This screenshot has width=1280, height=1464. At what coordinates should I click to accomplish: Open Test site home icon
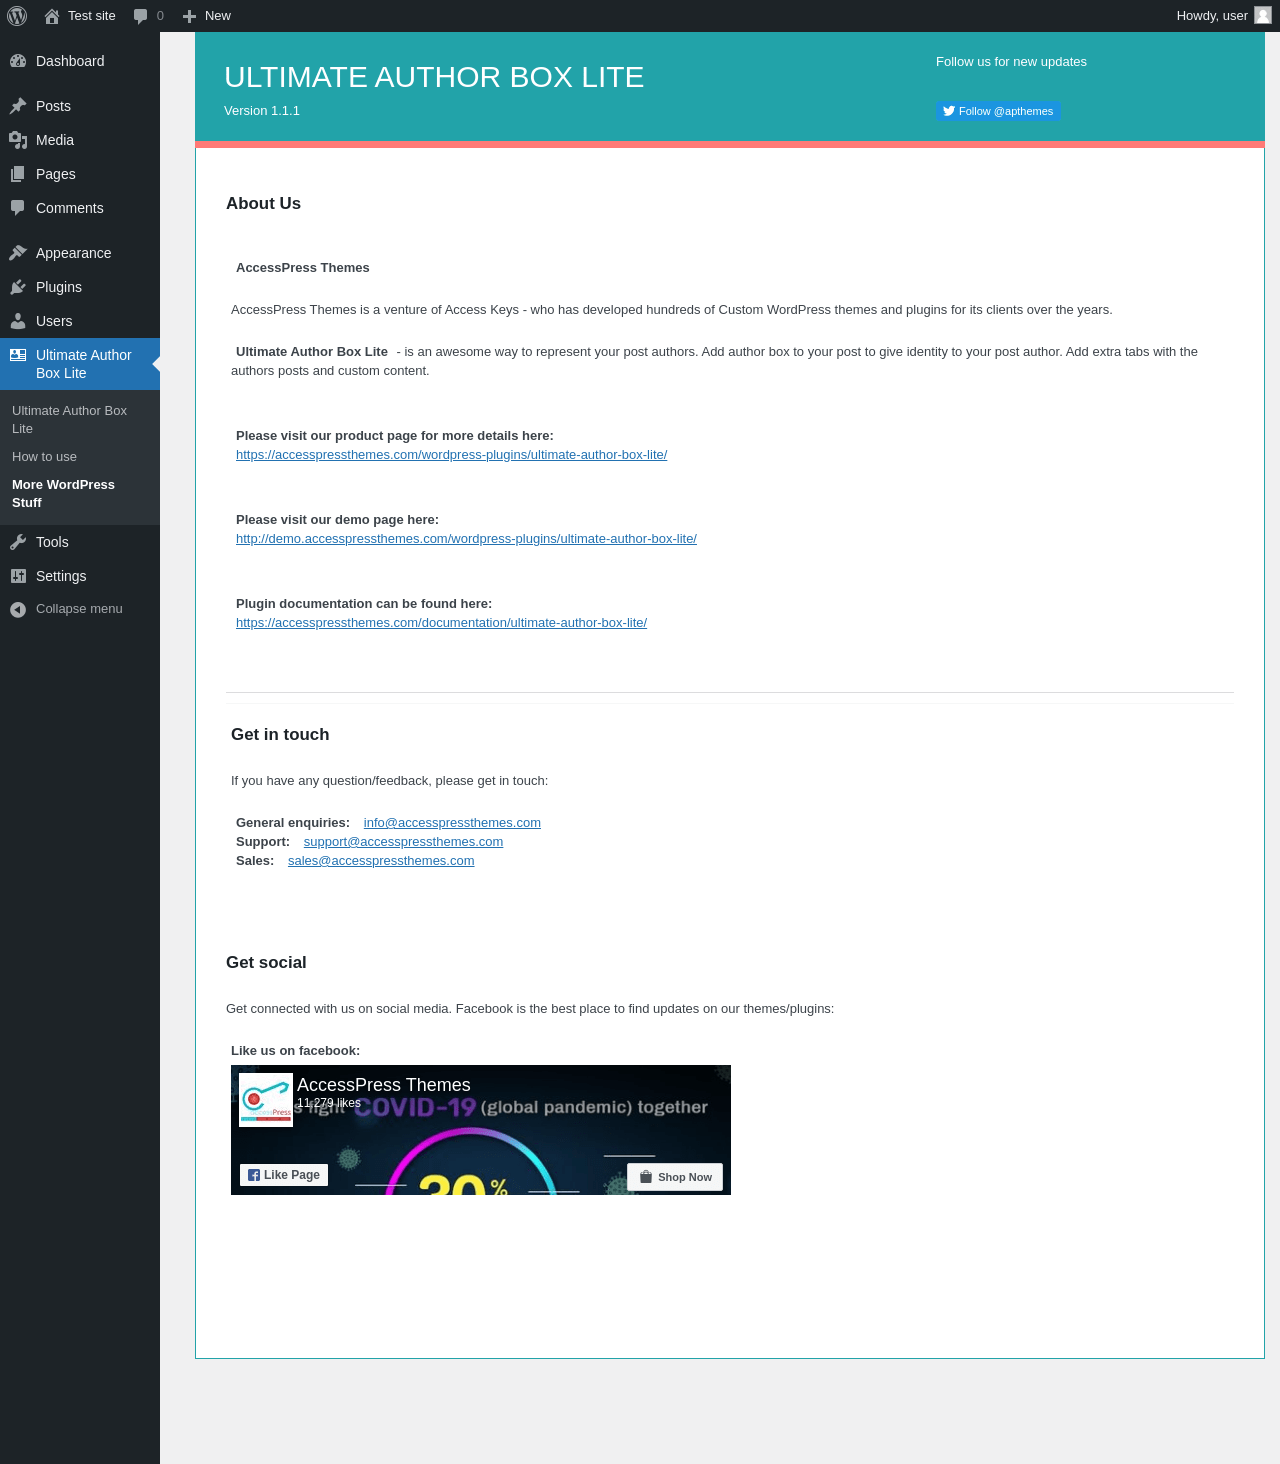[x=52, y=16]
